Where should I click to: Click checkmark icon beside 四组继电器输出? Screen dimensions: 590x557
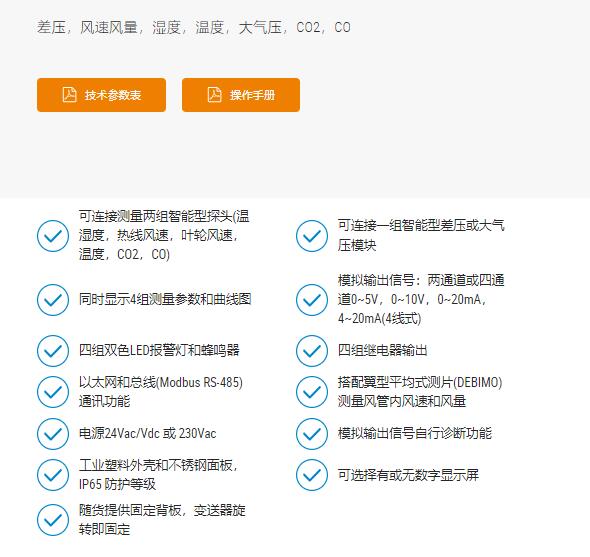point(312,351)
